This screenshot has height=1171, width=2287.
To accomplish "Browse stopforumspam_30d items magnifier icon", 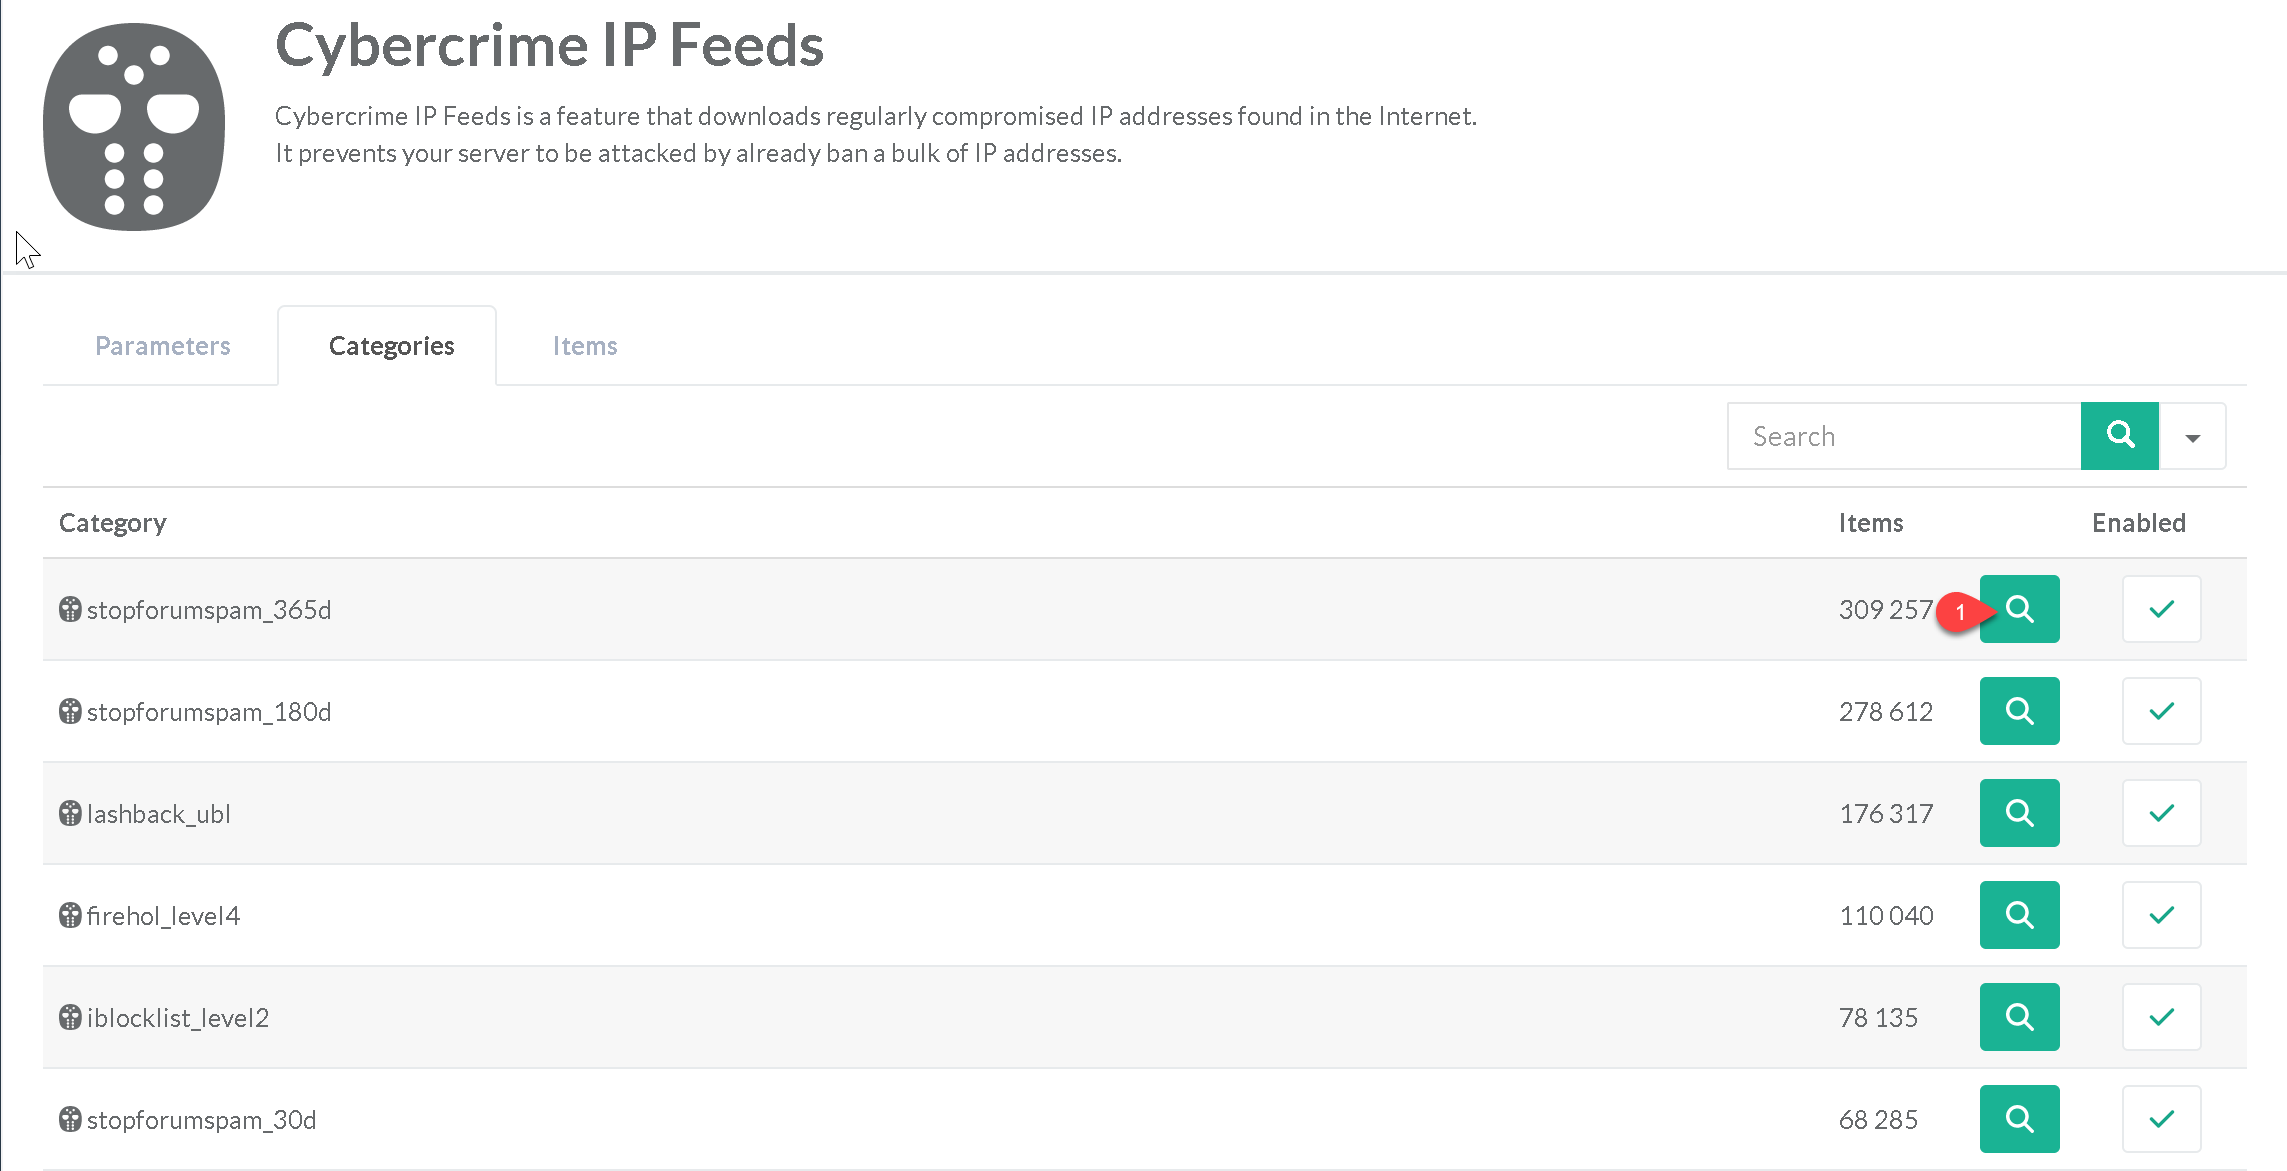I will click(2019, 1119).
